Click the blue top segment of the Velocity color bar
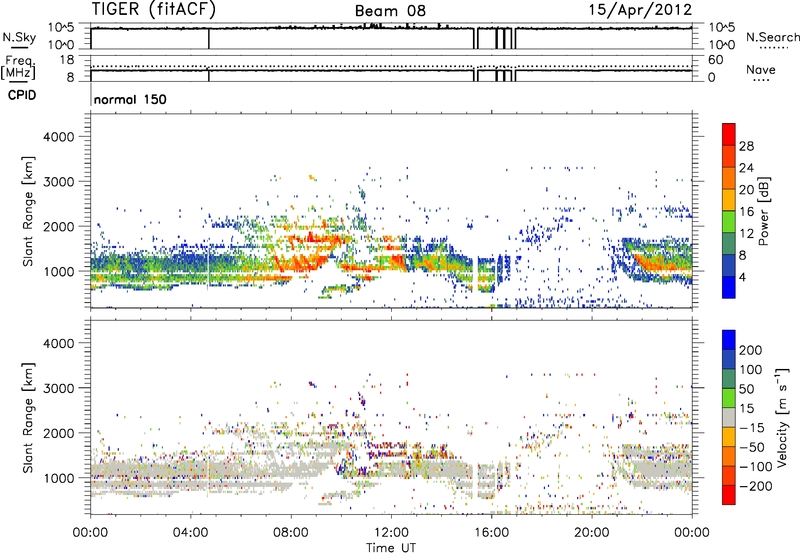Image resolution: width=800 pixels, height=554 pixels. coord(729,340)
